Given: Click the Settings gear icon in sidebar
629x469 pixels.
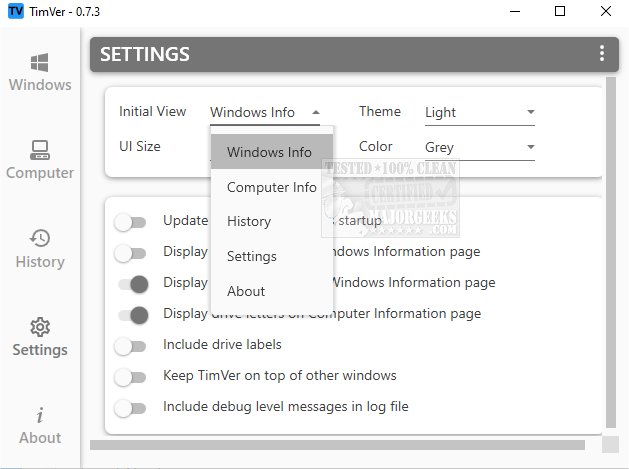Looking at the screenshot, I should click(x=40, y=327).
